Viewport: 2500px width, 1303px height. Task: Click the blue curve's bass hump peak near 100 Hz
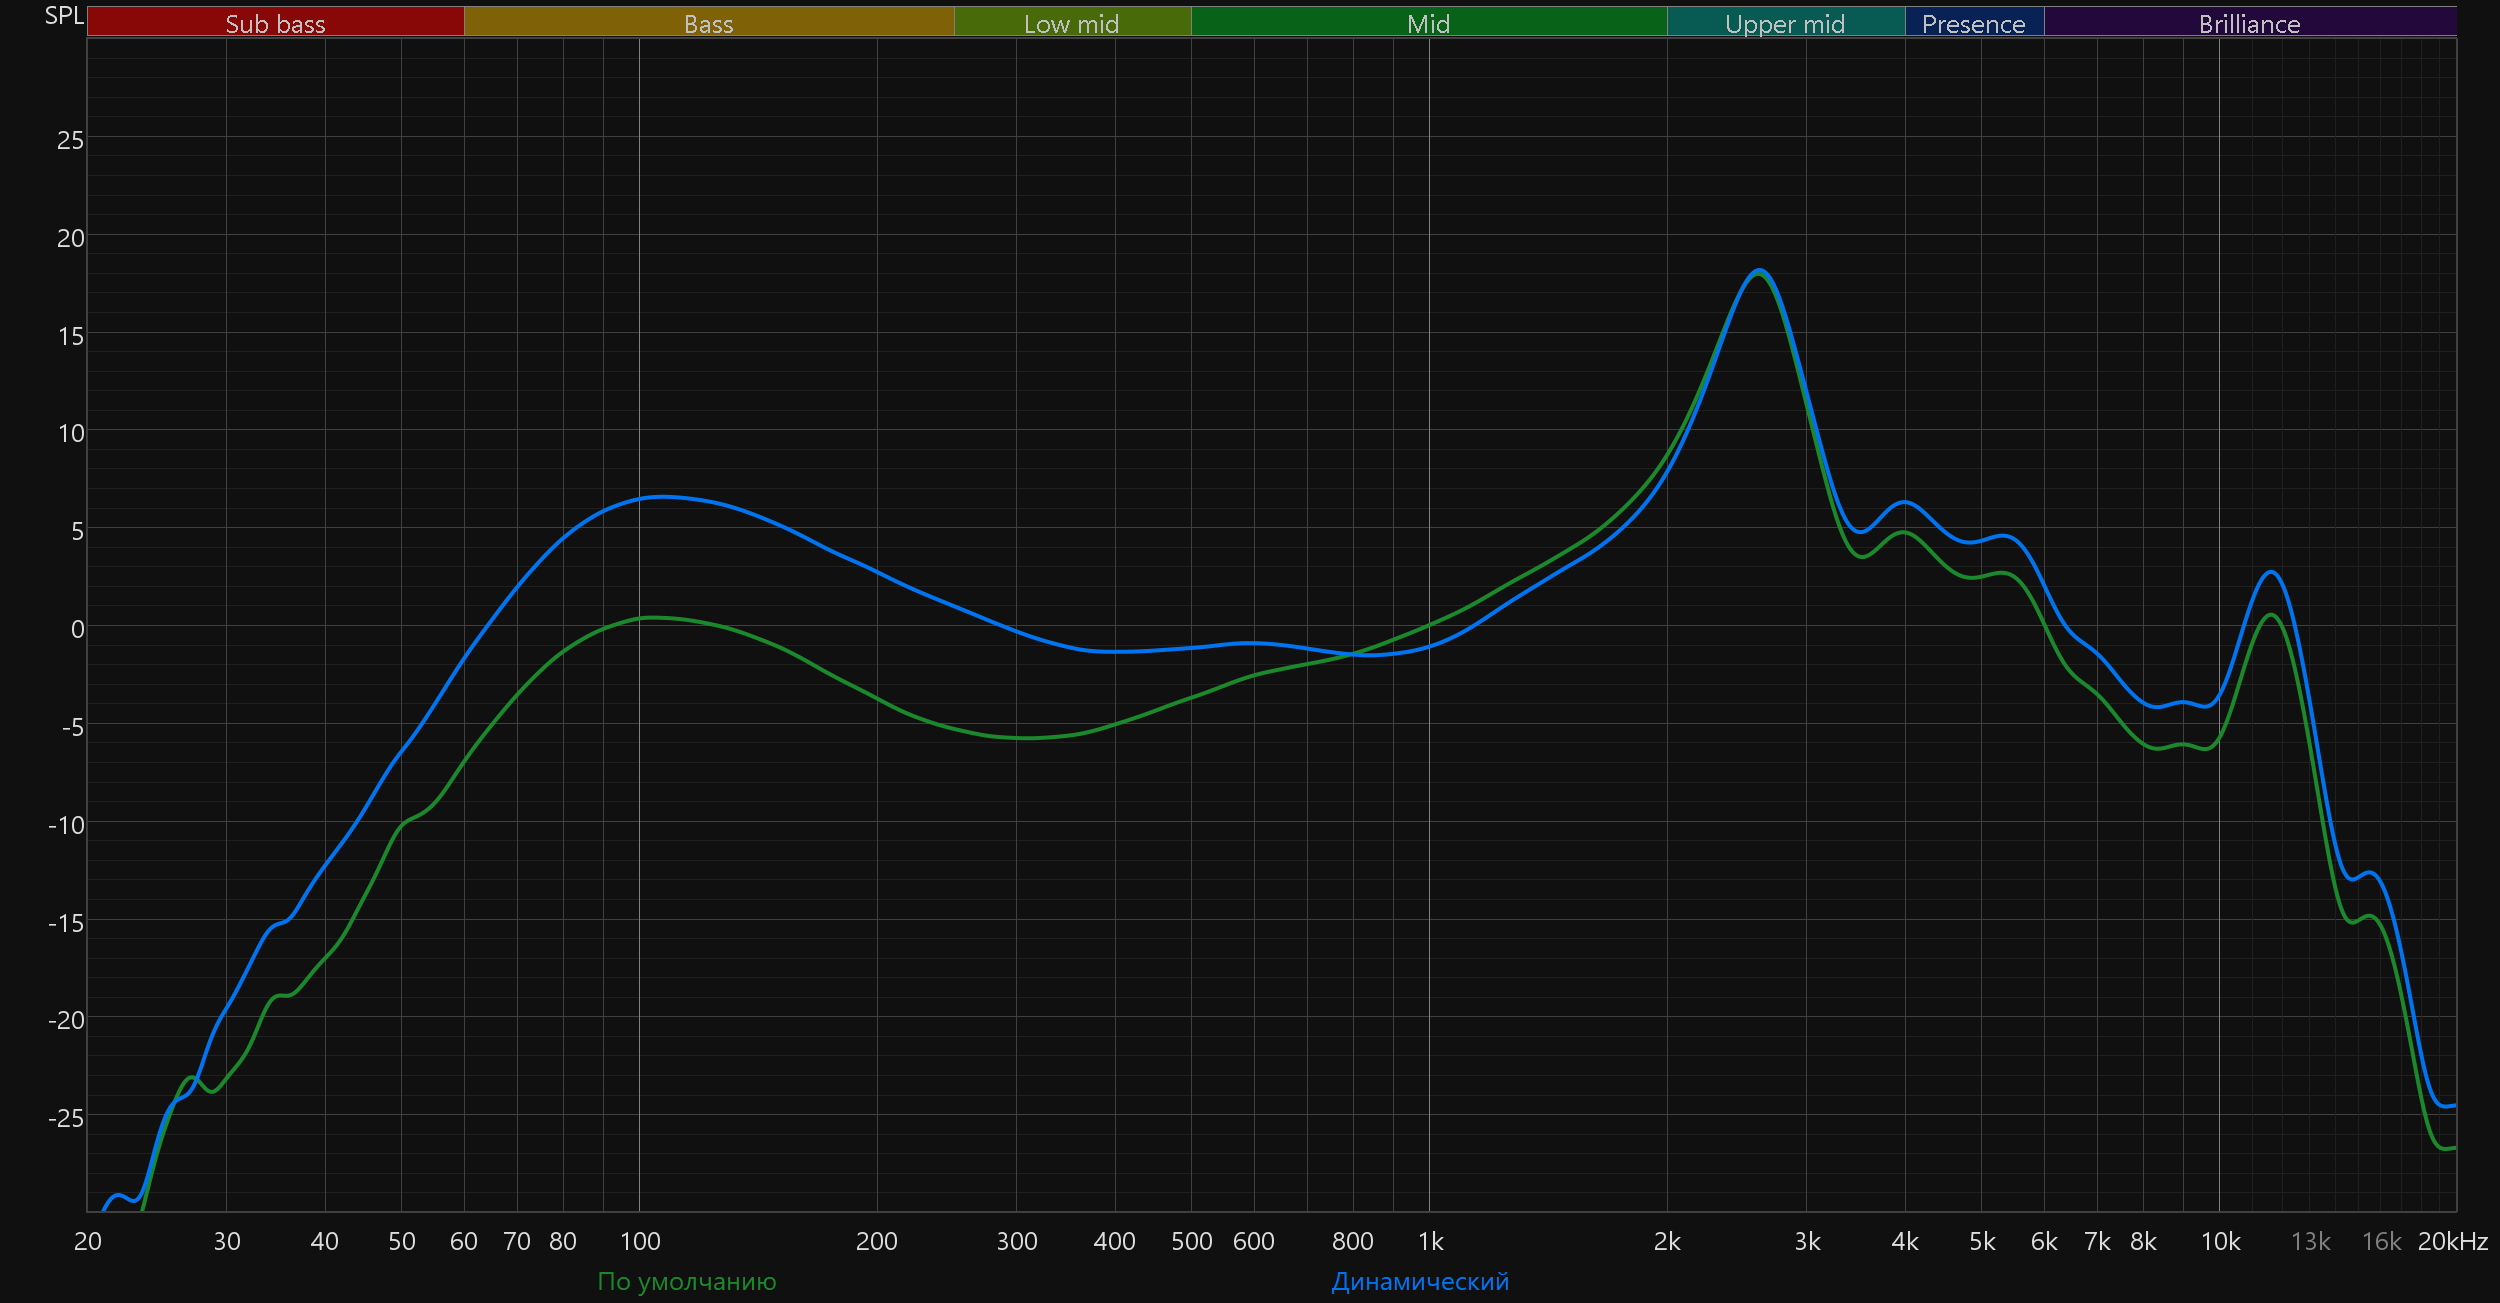[660, 497]
